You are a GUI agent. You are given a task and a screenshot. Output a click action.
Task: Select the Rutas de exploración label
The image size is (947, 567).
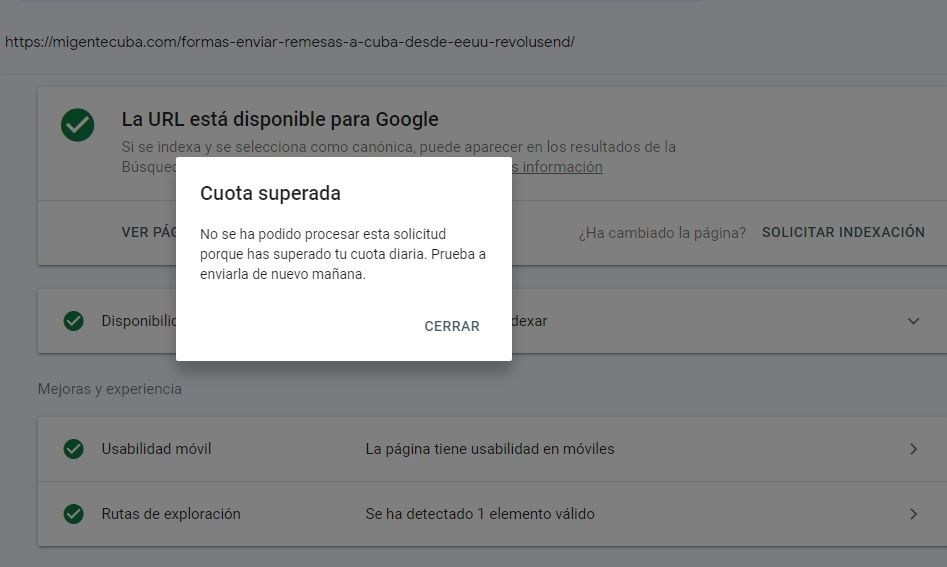click(171, 514)
